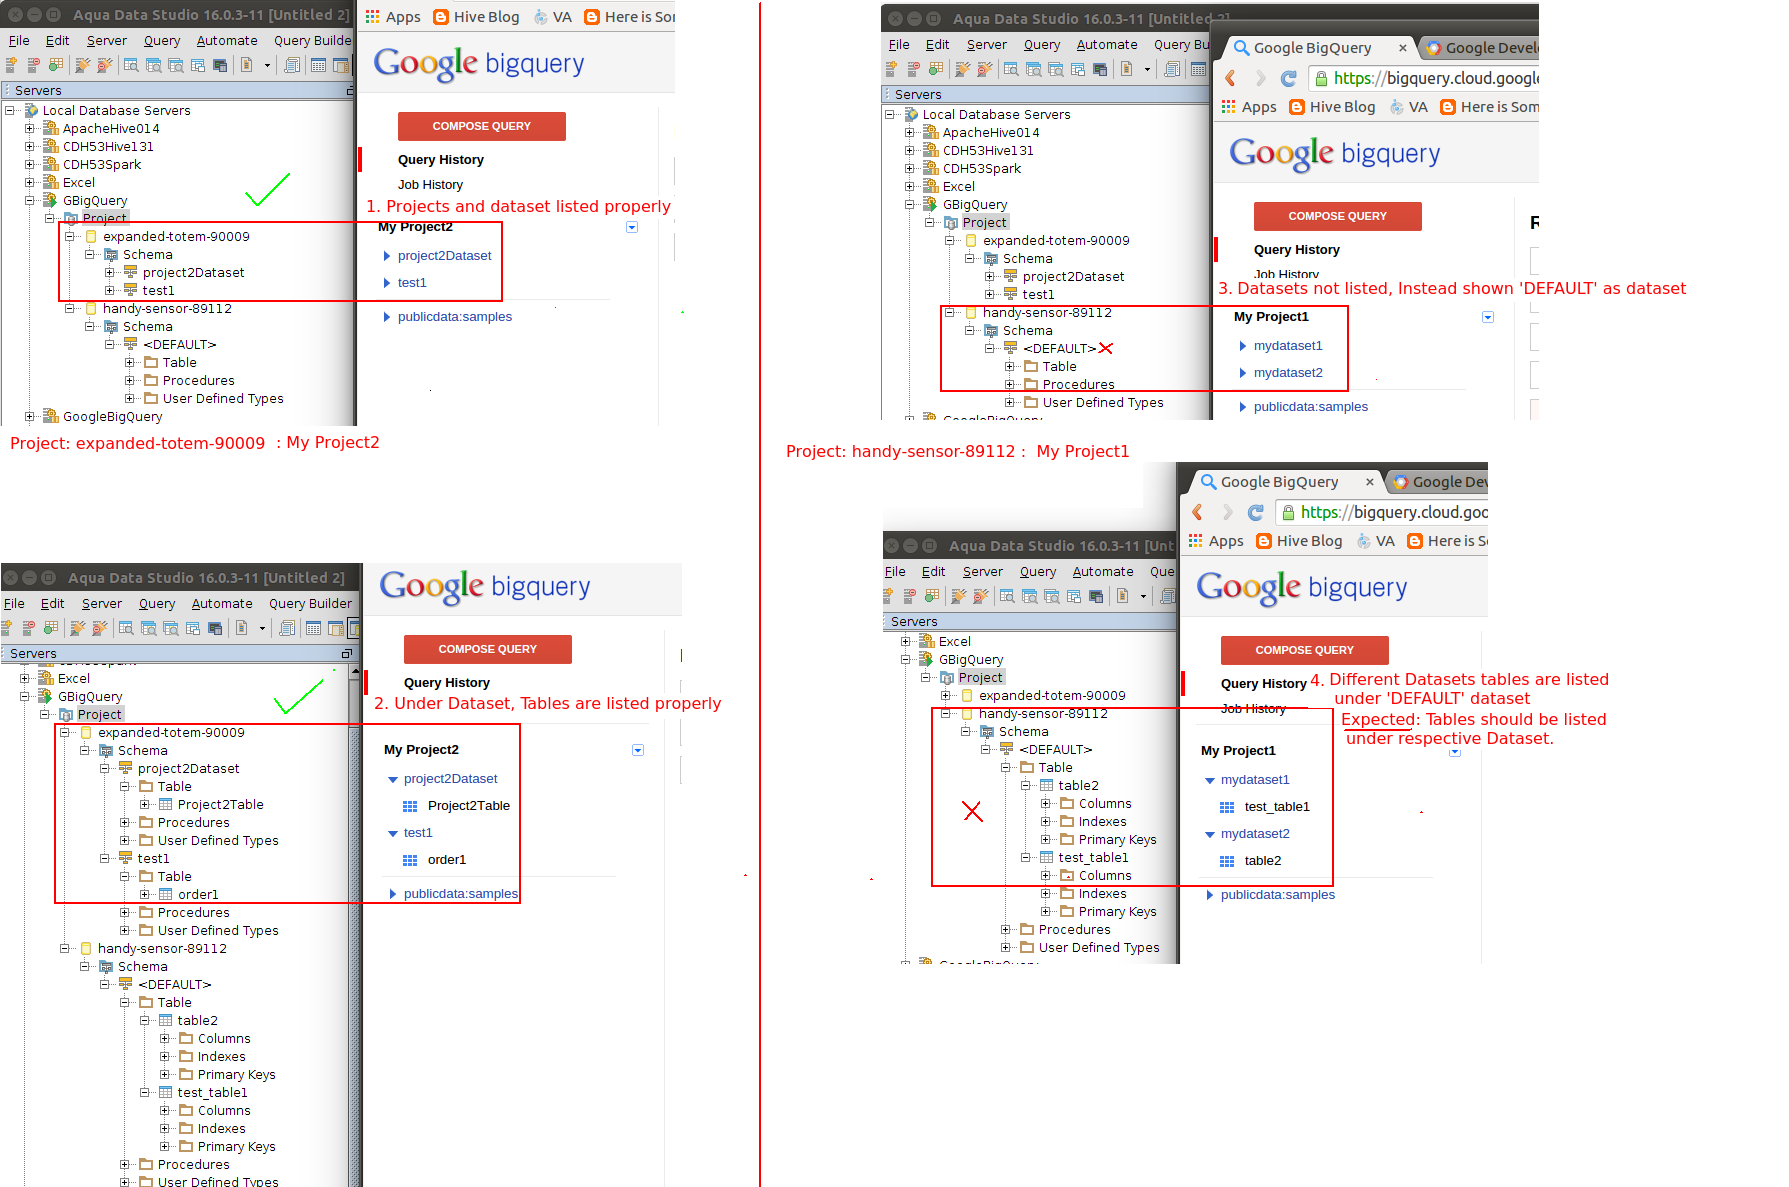This screenshot has width=1789, height=1187.
Task: Collapse project2Dataset triangle in bottom-left BigQuery panel
Action: coord(393,779)
